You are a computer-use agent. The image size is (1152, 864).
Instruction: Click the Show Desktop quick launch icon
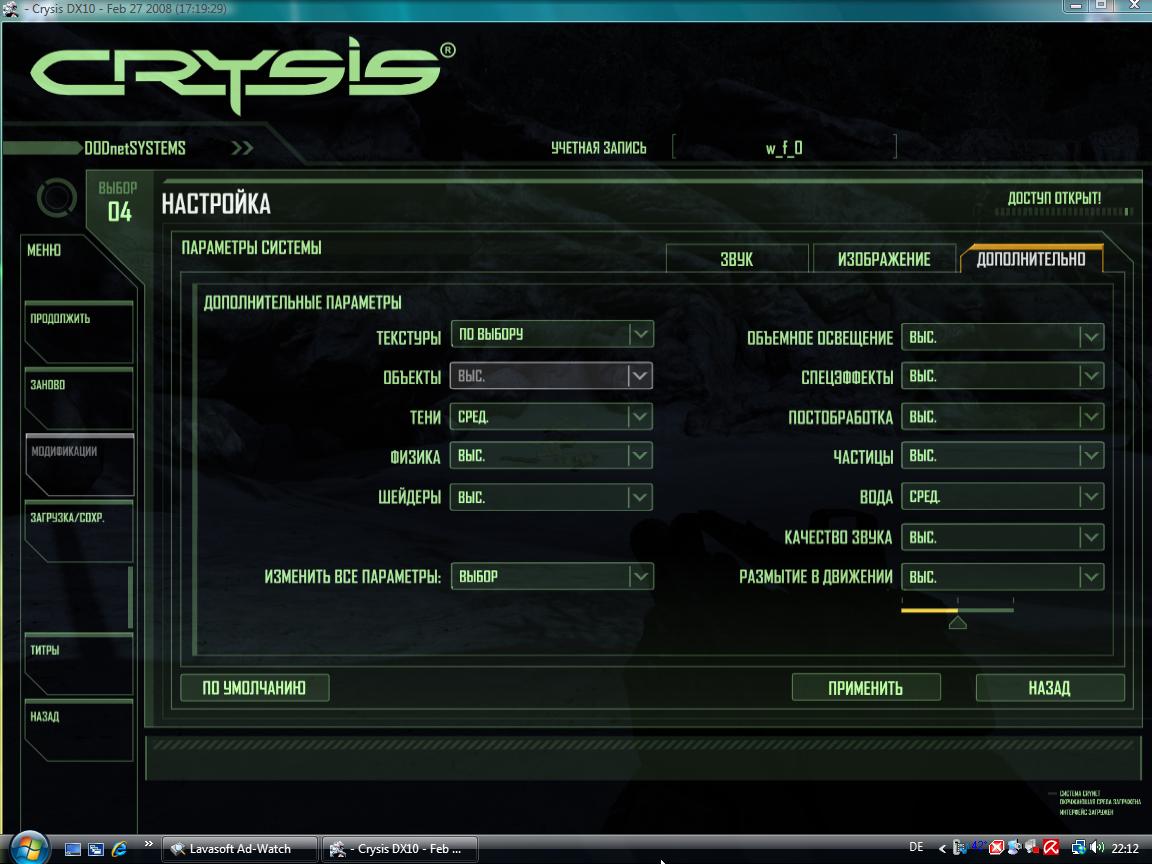(72, 849)
